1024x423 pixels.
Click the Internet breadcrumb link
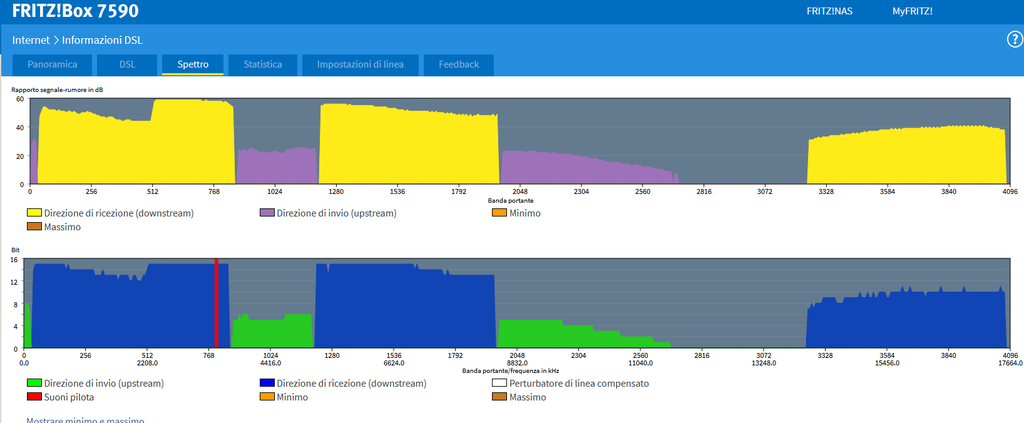pos(31,40)
